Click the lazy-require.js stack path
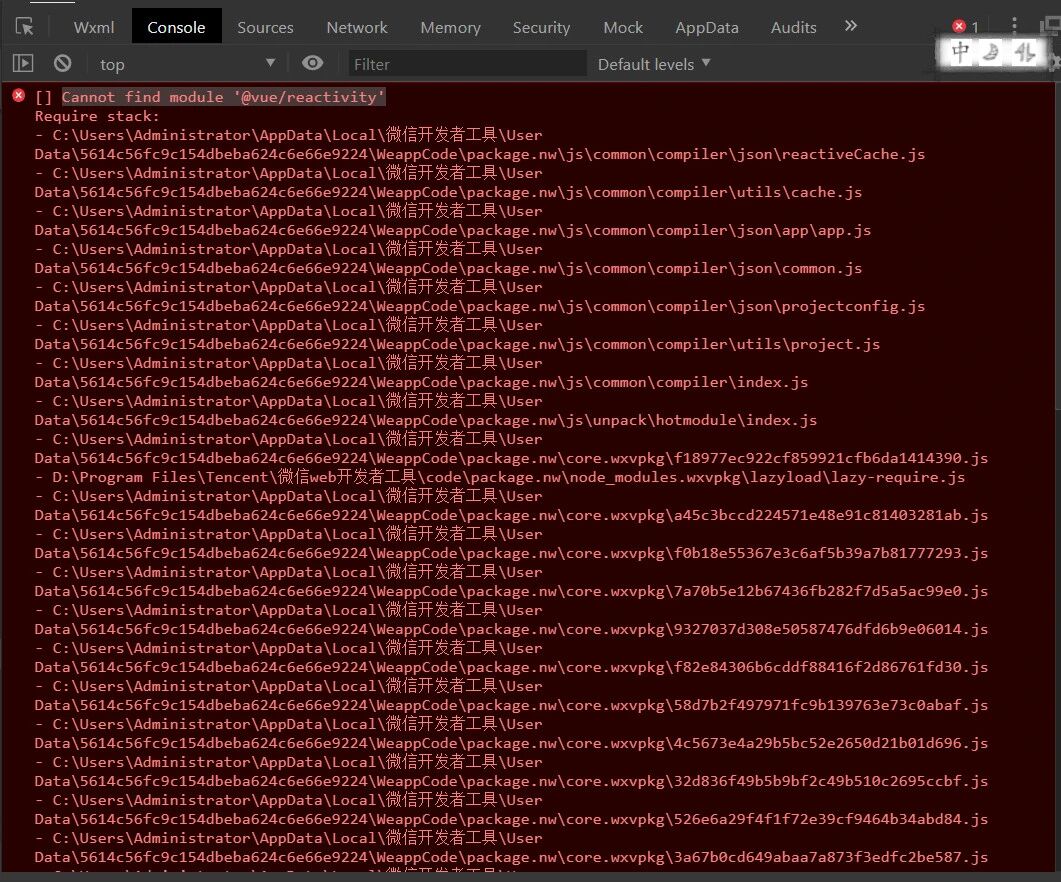This screenshot has height=882, width=1061. coord(501,477)
